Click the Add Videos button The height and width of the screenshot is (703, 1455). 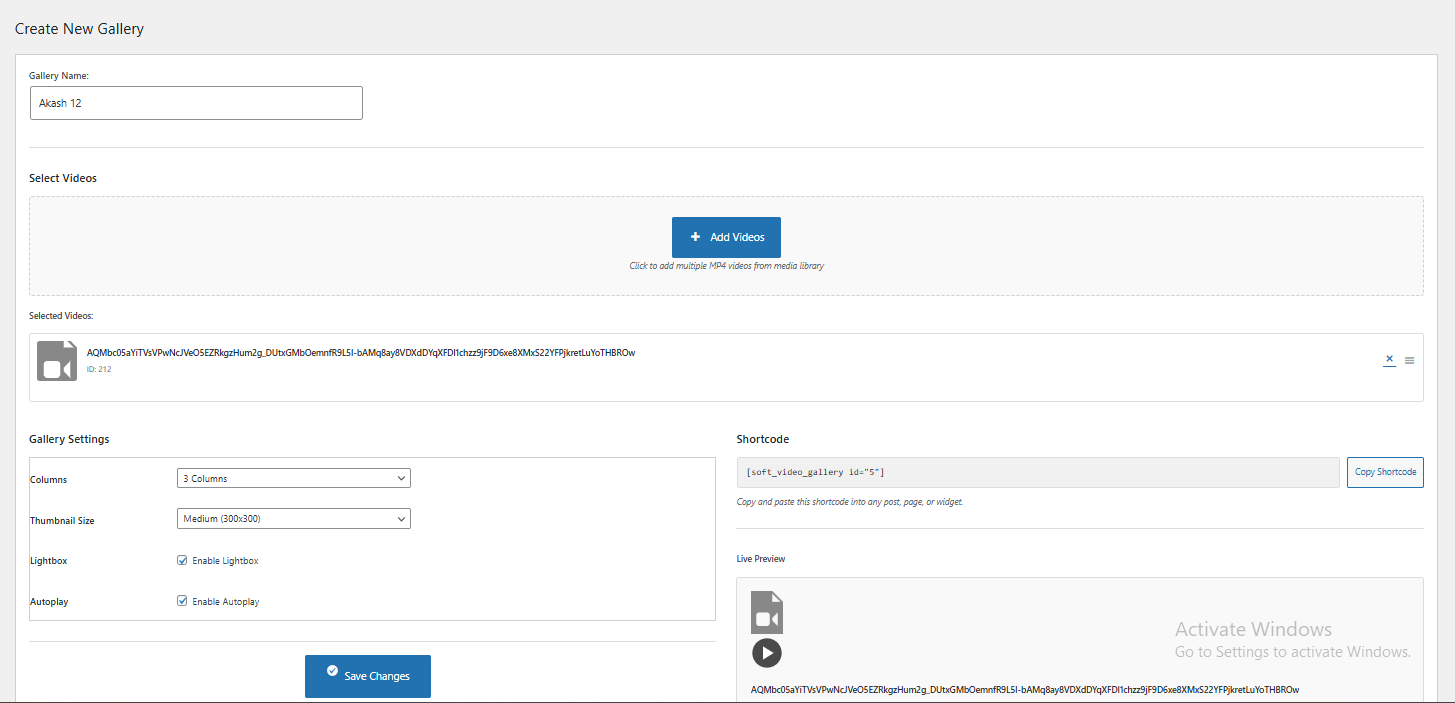point(726,237)
